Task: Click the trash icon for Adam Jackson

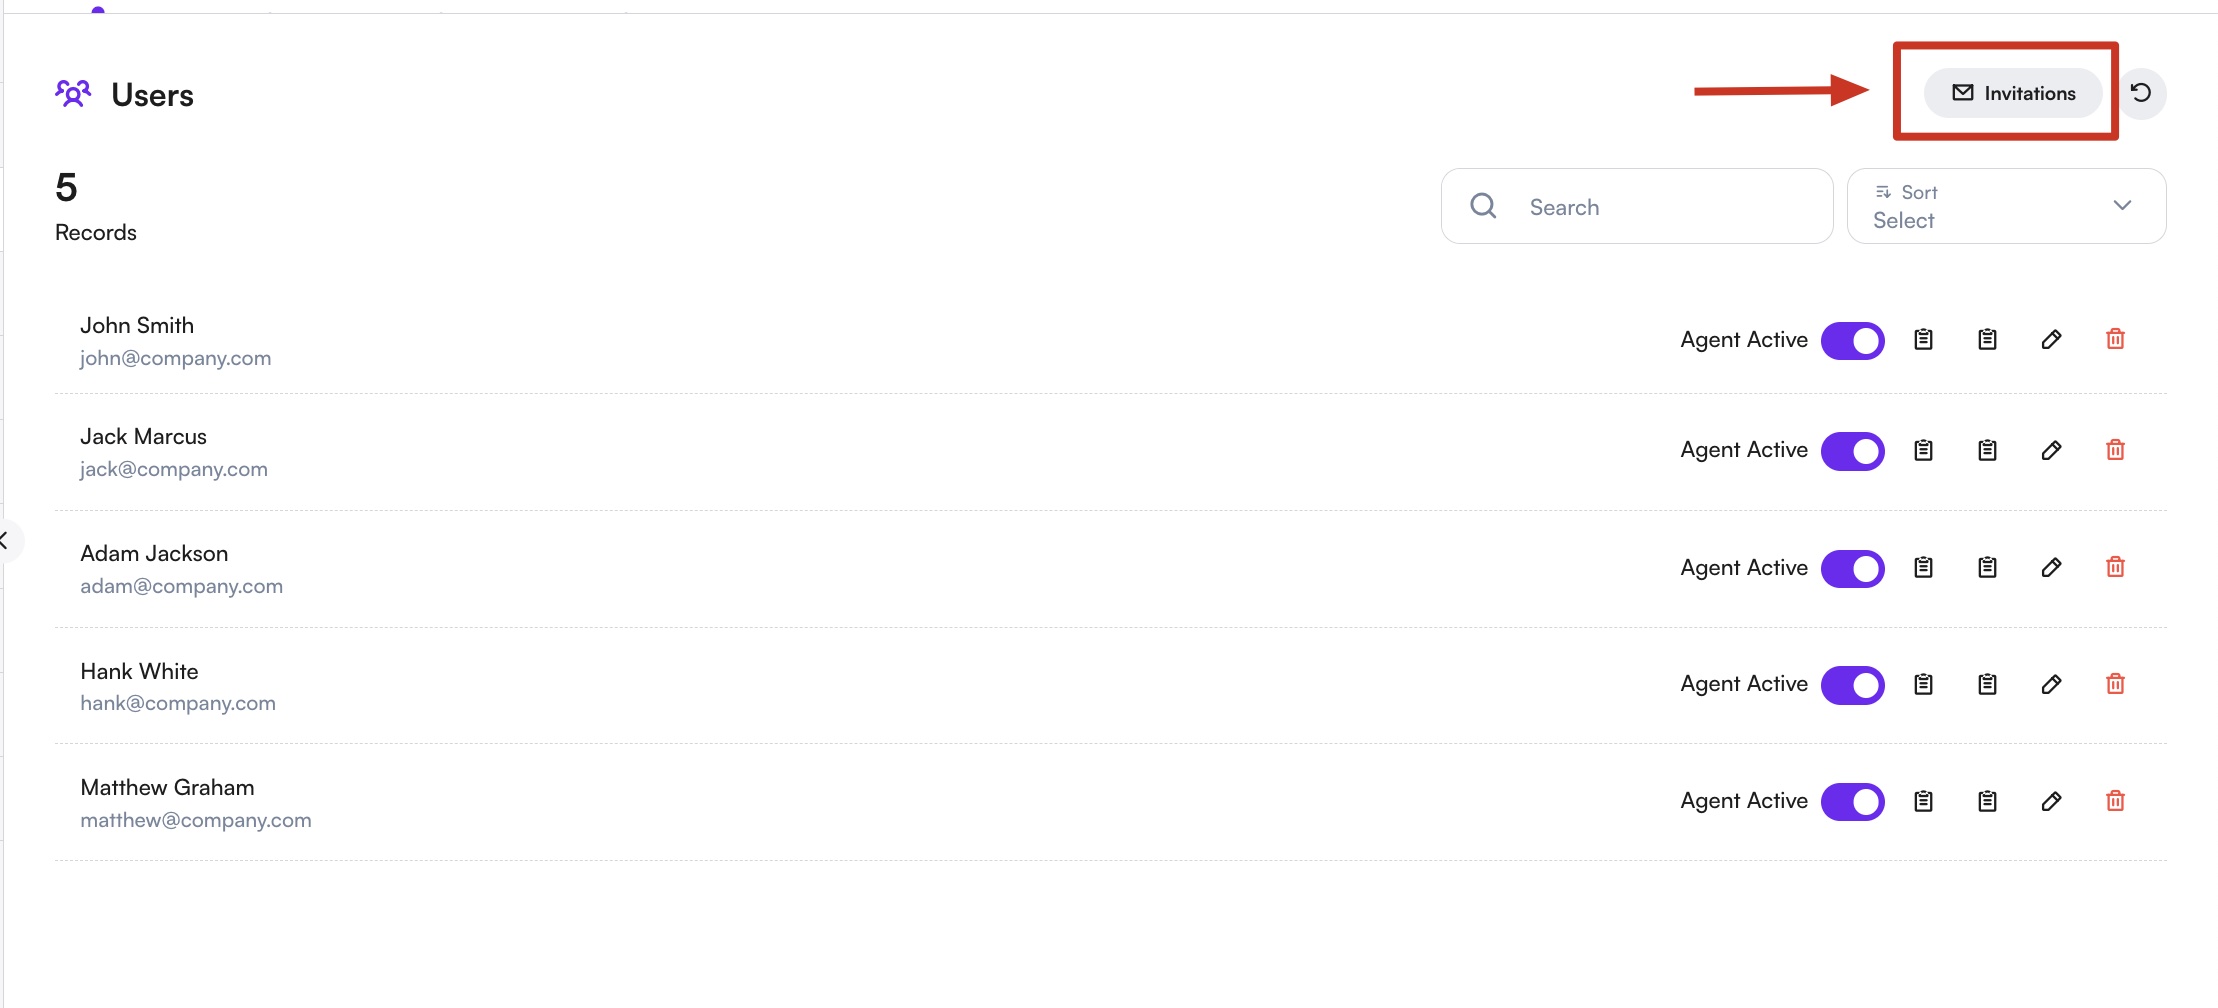Action: pos(2115,568)
